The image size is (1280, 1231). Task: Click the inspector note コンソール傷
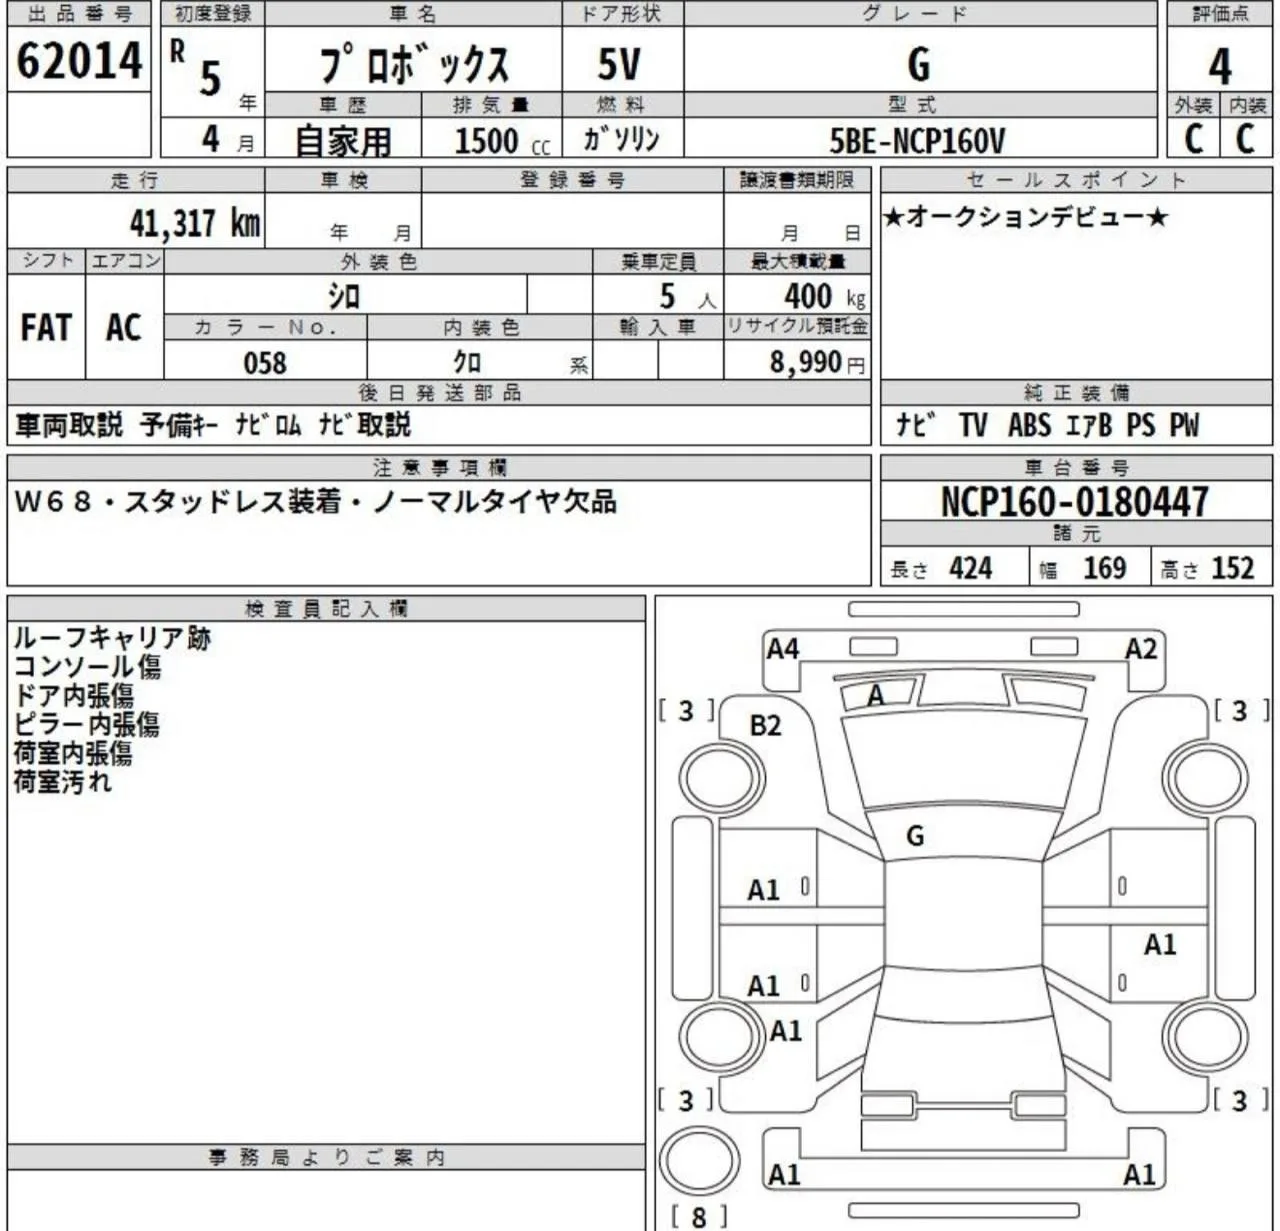(x=87, y=667)
